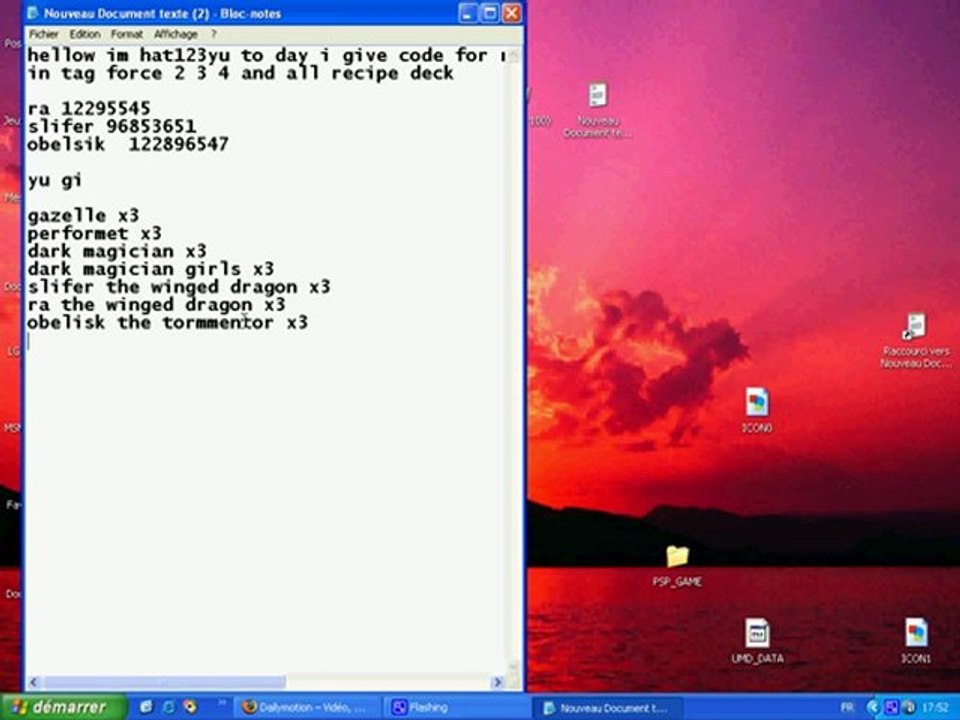The image size is (960, 720).
Task: Click the horizontal scrollbar left arrow
Action: [x=34, y=682]
